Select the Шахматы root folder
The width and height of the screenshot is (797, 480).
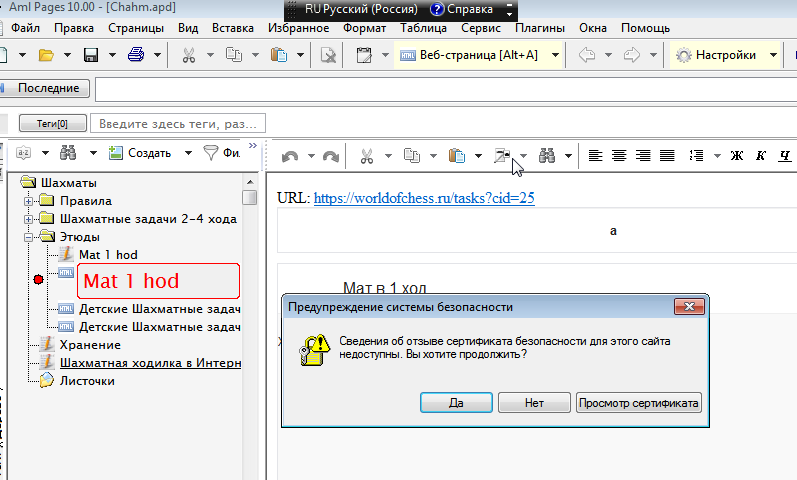click(x=69, y=183)
